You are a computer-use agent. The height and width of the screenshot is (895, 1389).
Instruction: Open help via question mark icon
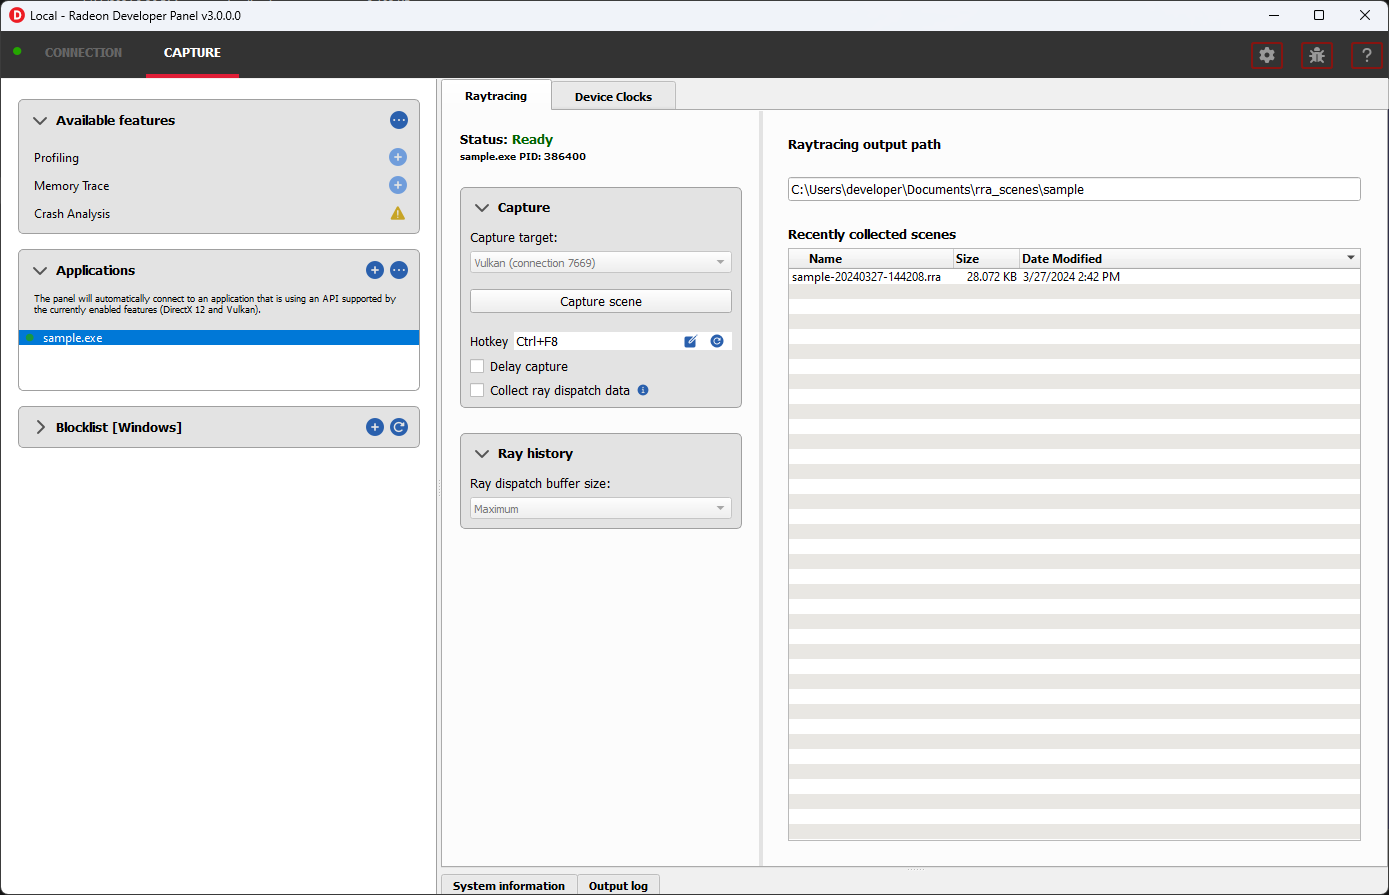tap(1366, 56)
